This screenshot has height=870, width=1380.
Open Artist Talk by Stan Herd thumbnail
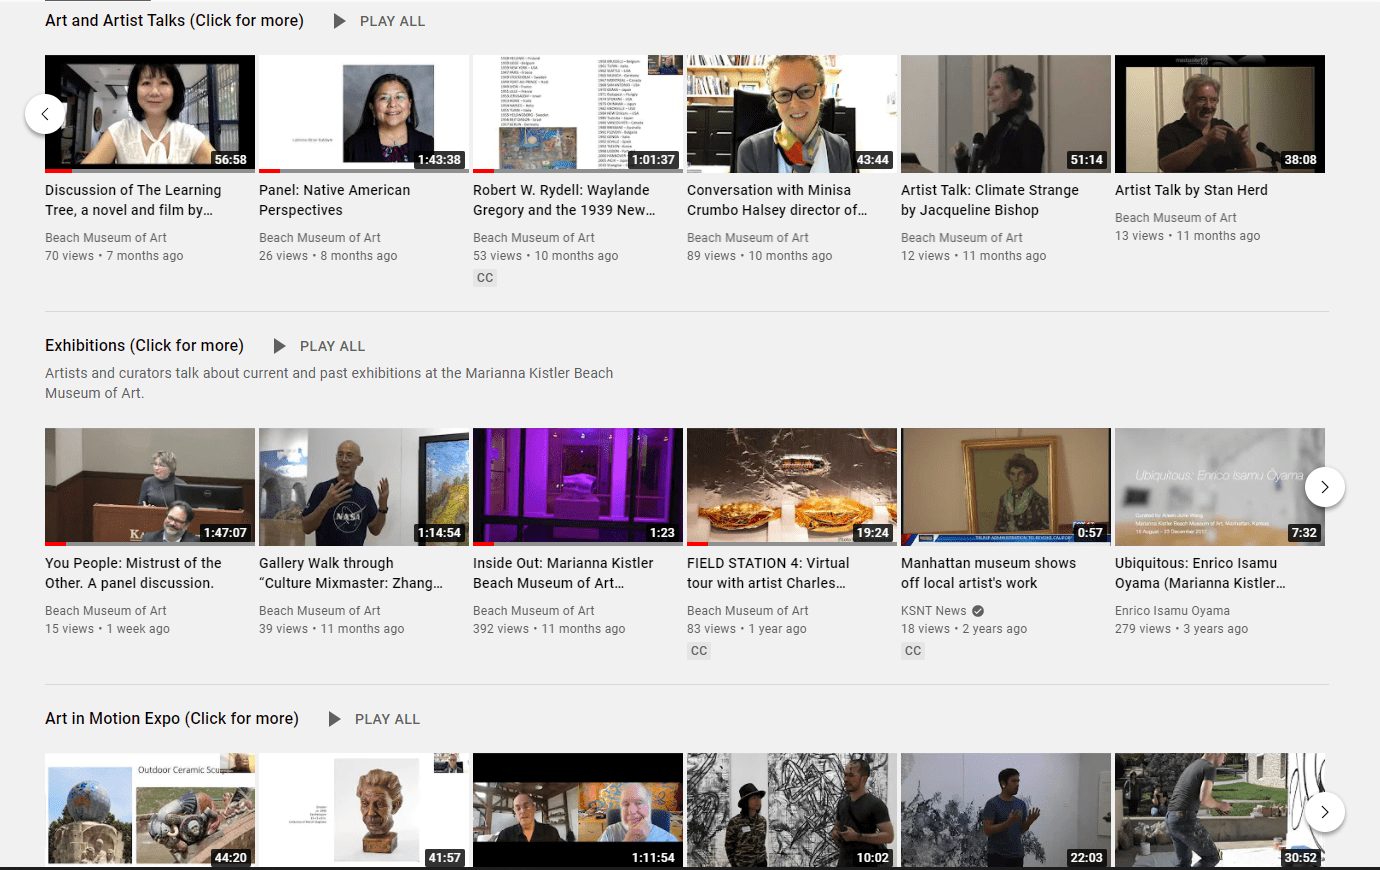[1220, 114]
